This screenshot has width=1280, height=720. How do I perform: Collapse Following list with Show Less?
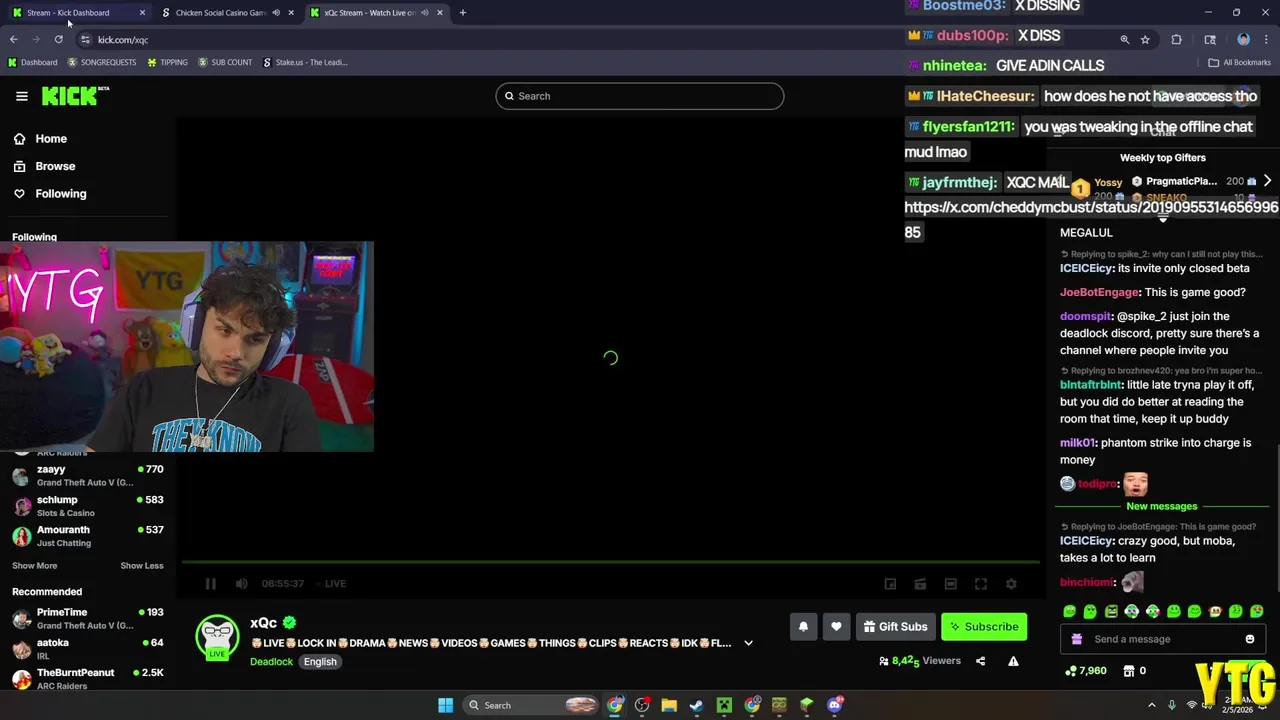(x=142, y=566)
